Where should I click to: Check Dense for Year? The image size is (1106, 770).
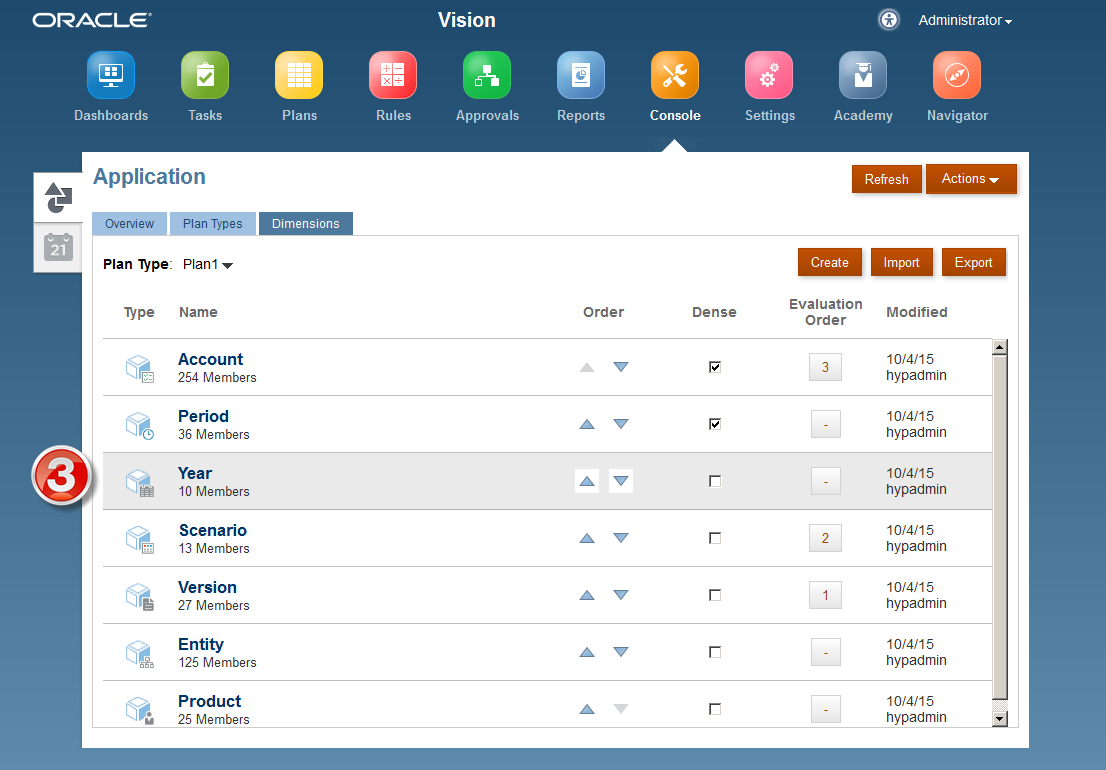click(x=715, y=481)
